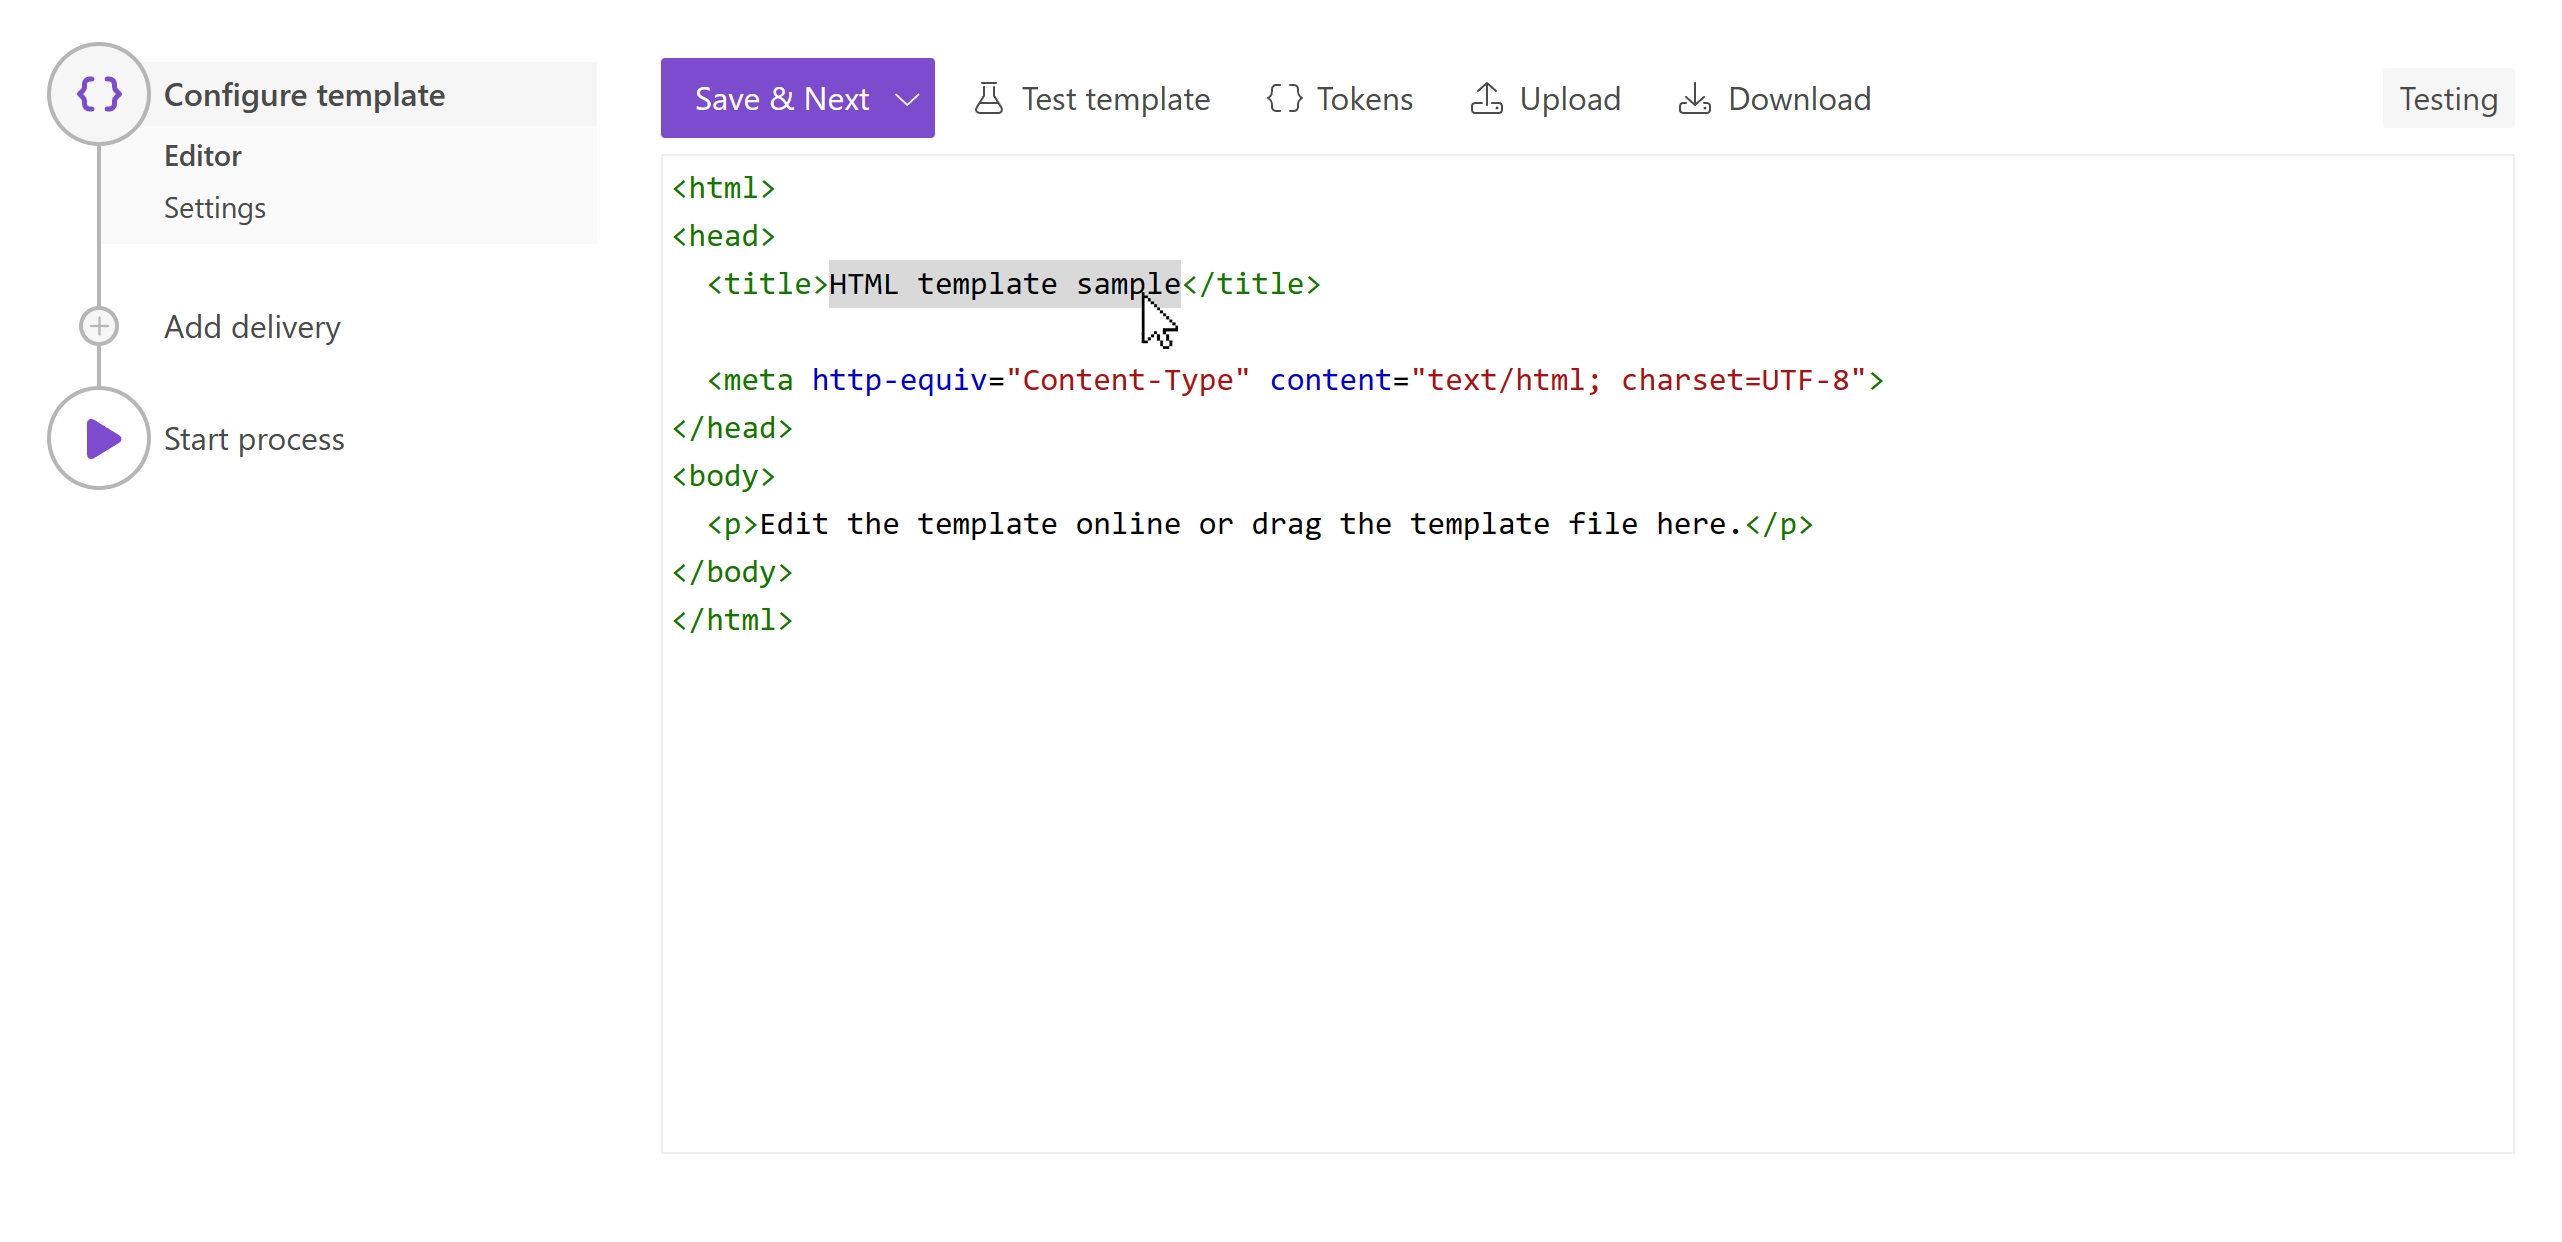Image resolution: width=2562 pixels, height=1242 pixels.
Task: Click the flask icon for Test template
Action: click(x=989, y=98)
